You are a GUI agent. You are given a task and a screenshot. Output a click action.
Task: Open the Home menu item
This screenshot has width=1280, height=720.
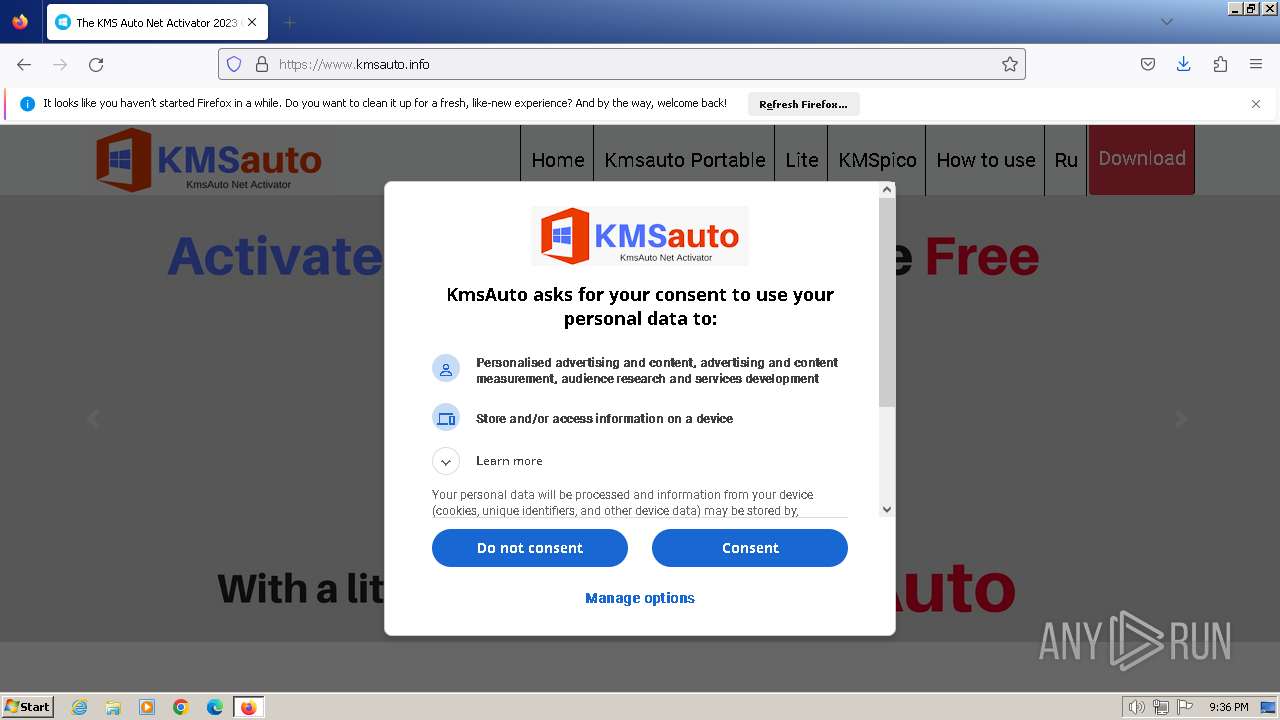coord(558,160)
